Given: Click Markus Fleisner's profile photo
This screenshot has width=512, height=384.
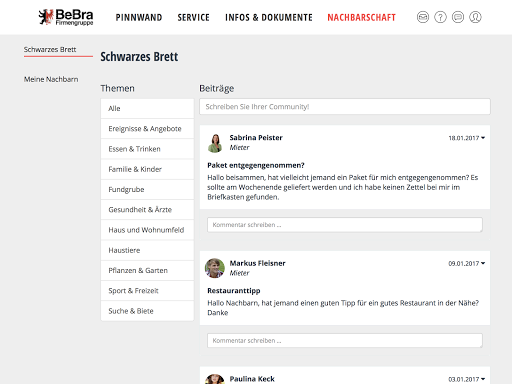Looking at the screenshot, I should 215,268.
